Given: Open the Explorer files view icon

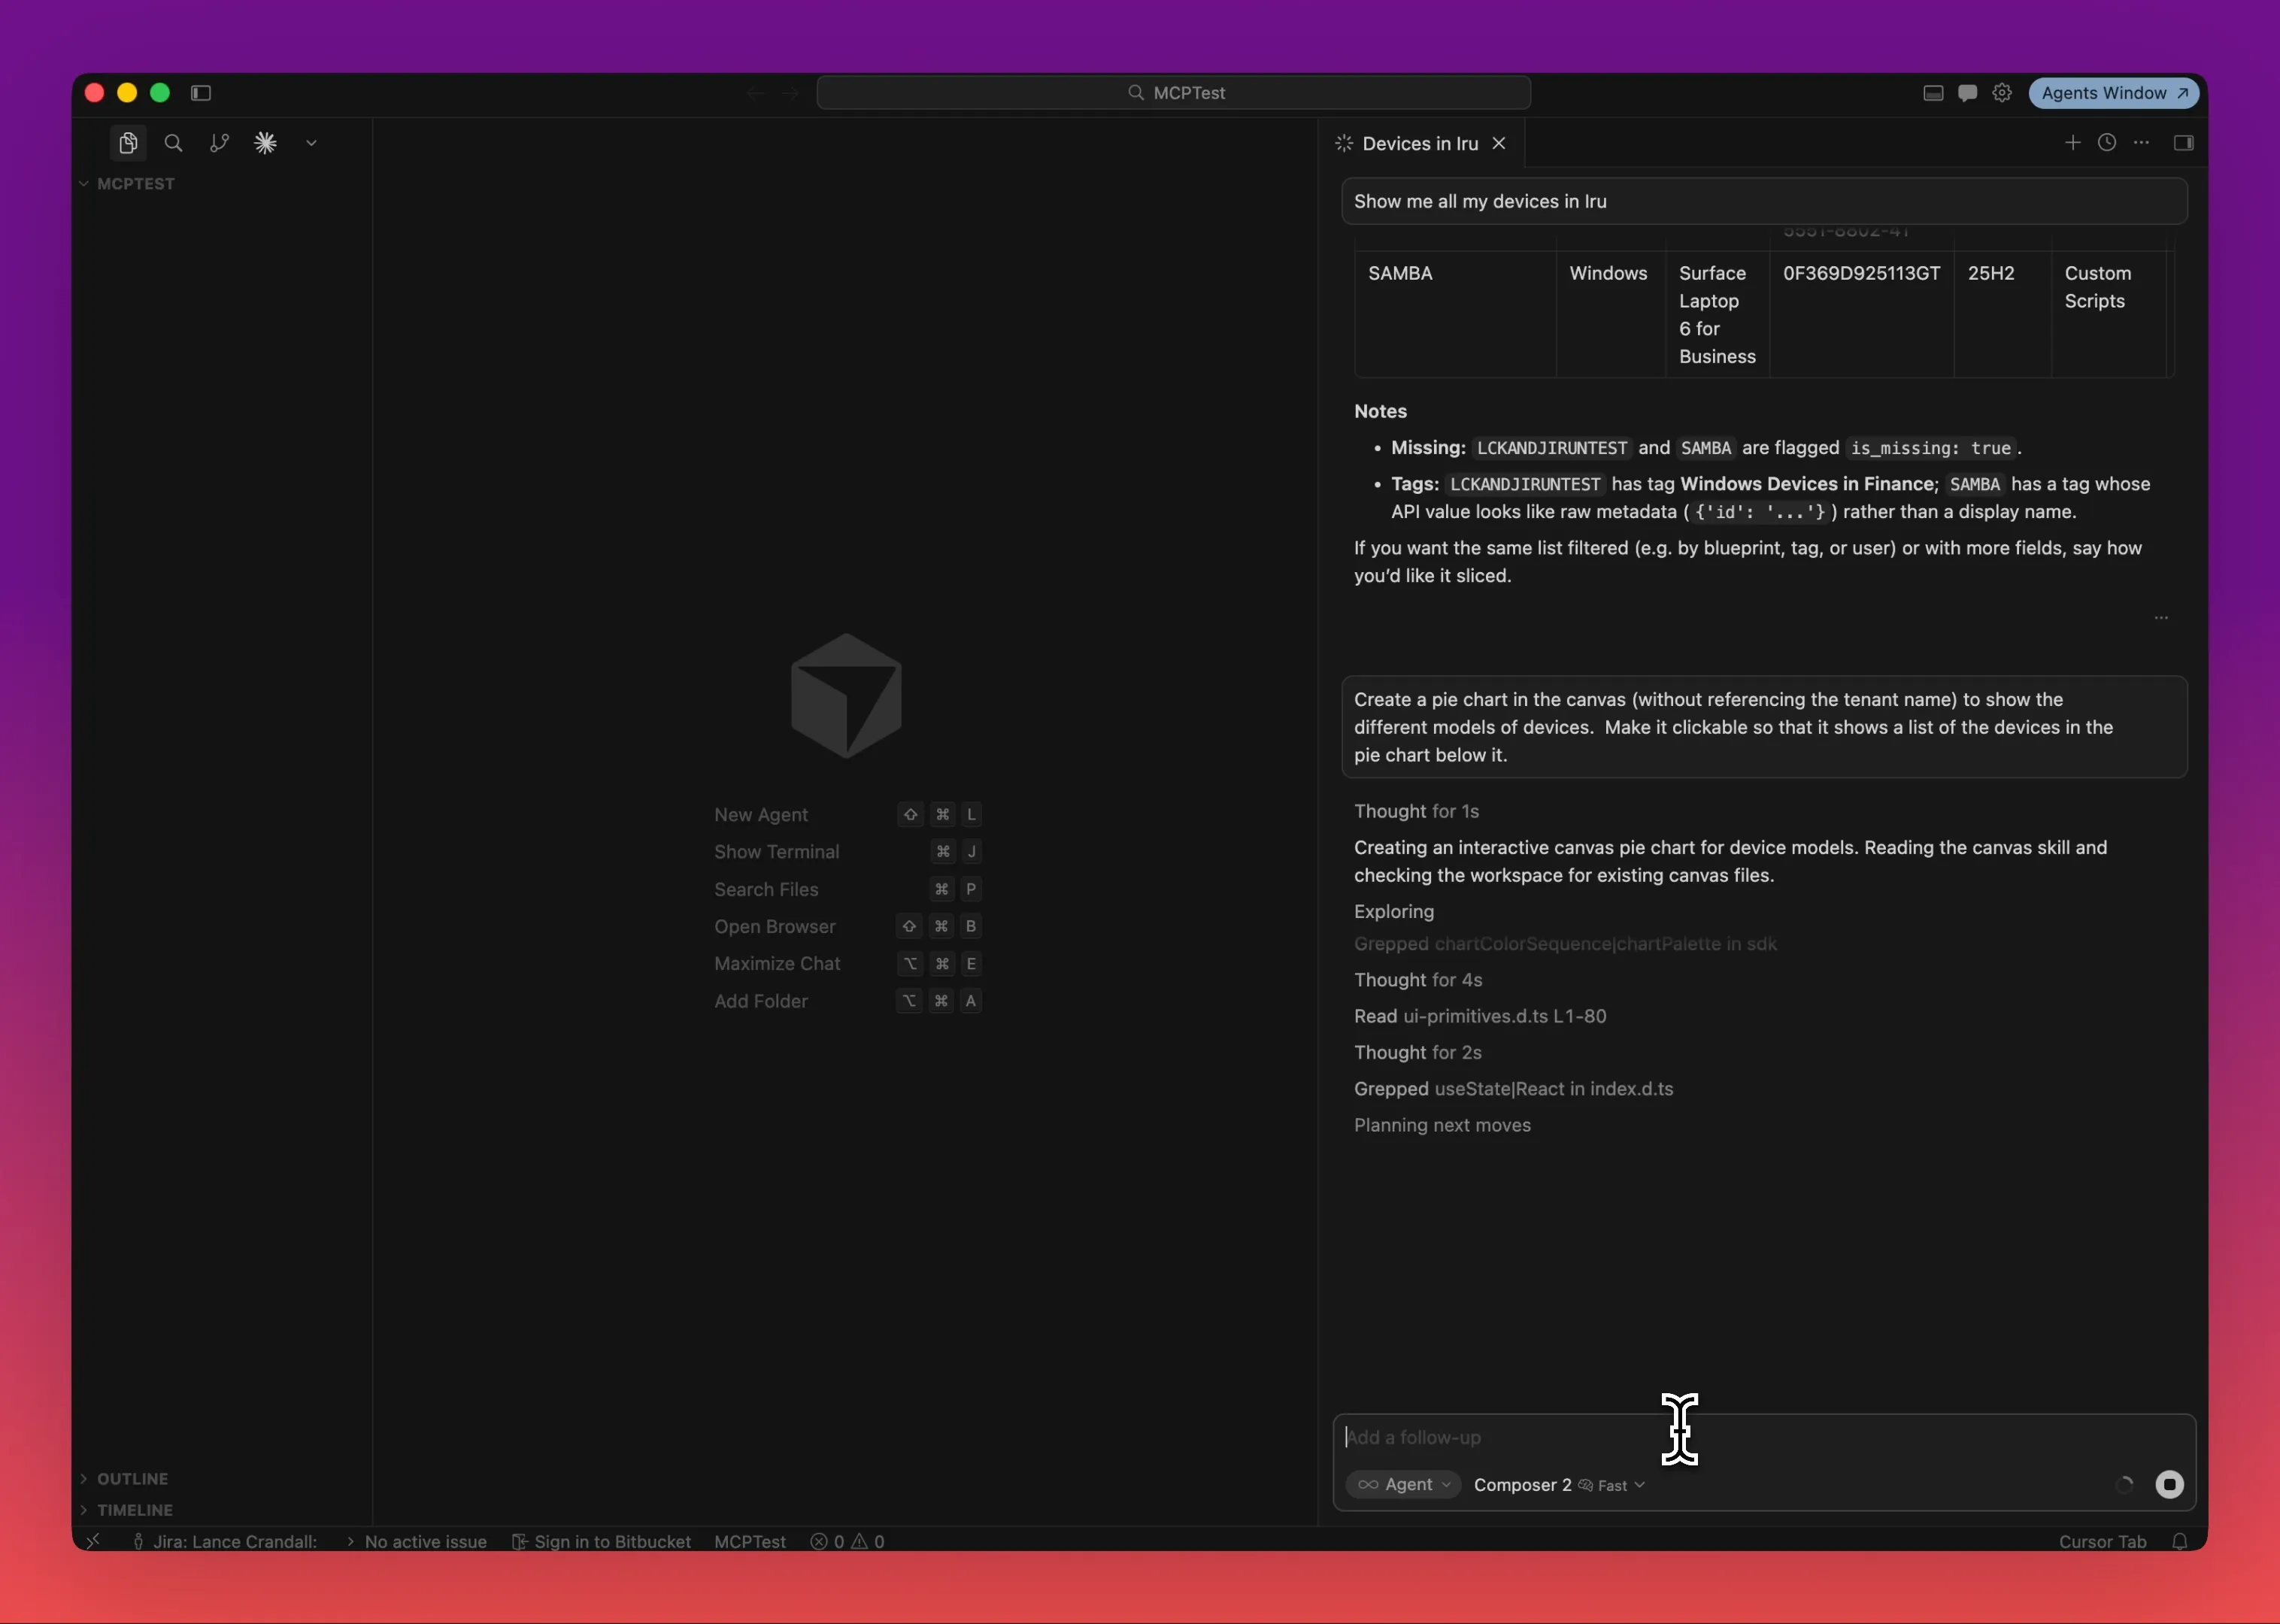Looking at the screenshot, I should click(x=128, y=143).
